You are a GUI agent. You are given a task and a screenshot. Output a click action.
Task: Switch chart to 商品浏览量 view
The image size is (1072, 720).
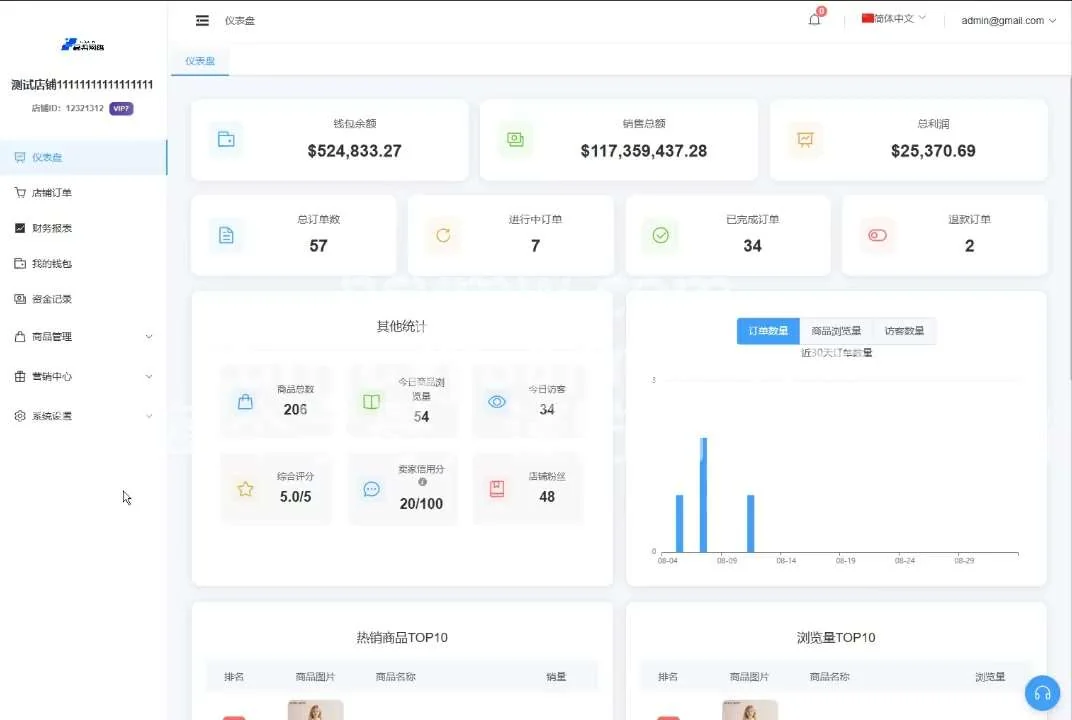click(x=836, y=331)
